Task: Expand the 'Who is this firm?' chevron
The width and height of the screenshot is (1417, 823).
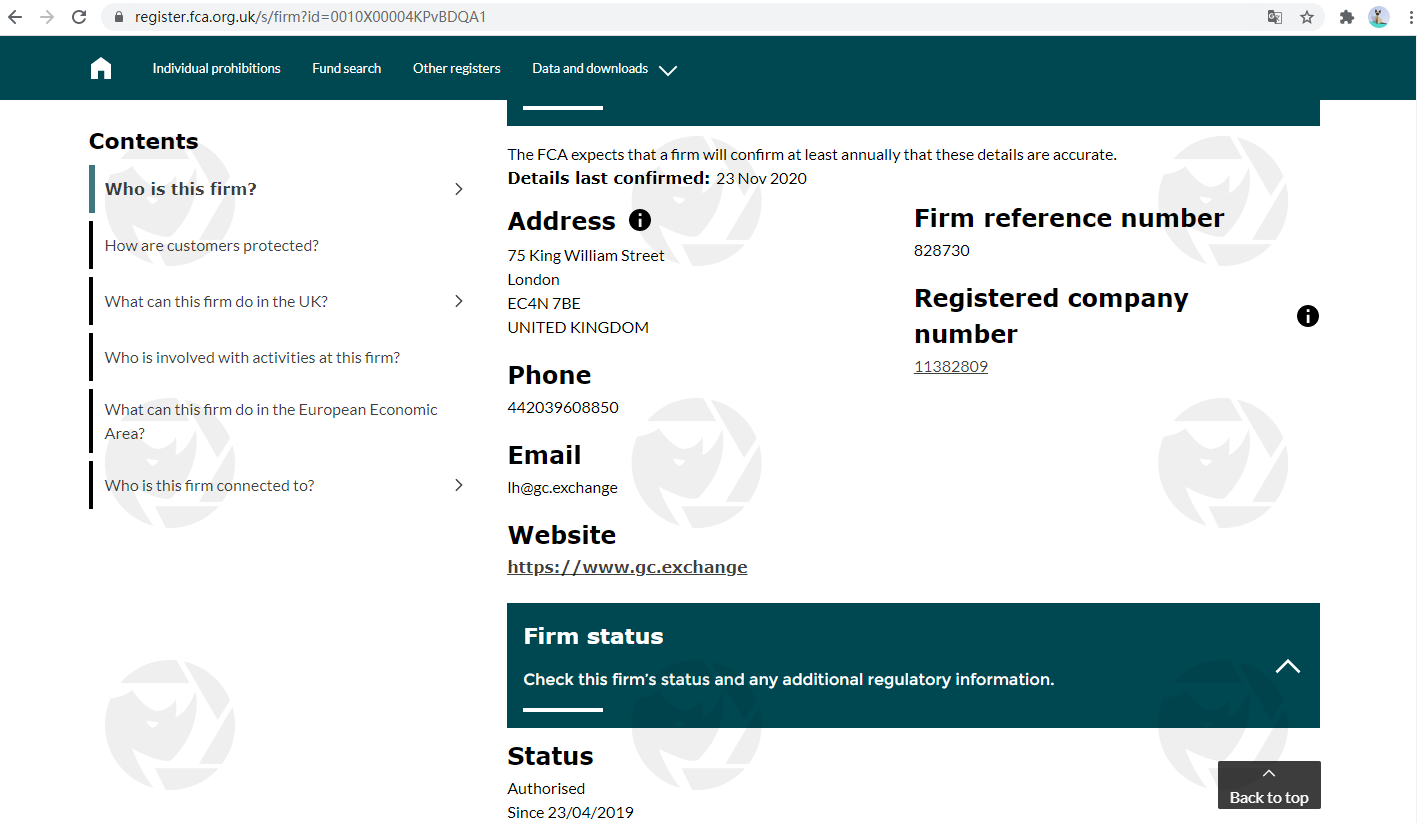Action: pos(459,189)
